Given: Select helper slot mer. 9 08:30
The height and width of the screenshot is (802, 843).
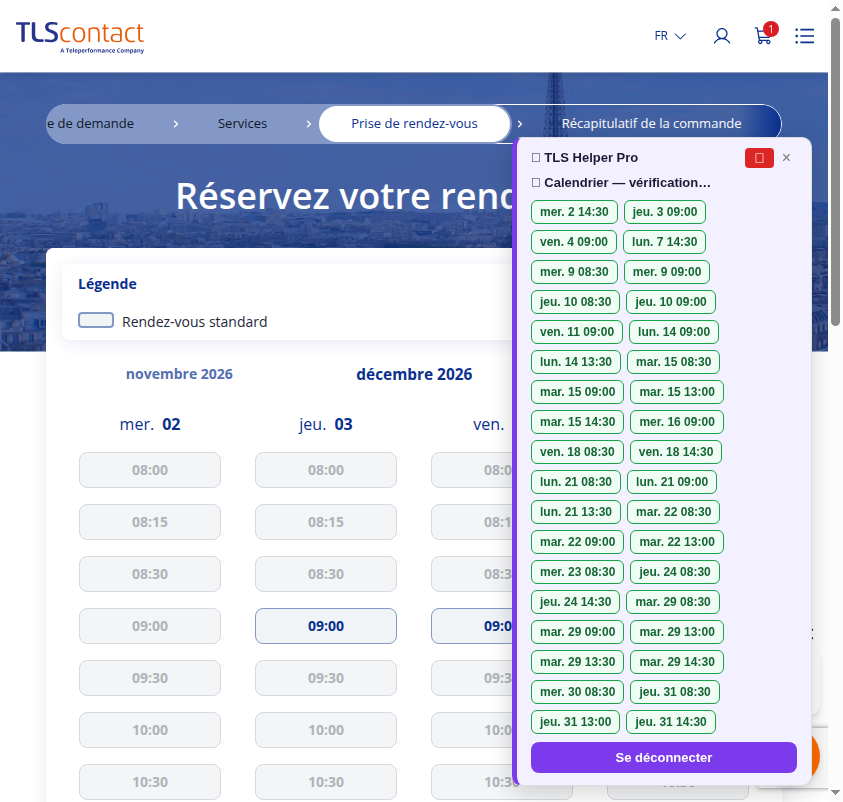Looking at the screenshot, I should click(x=574, y=272).
